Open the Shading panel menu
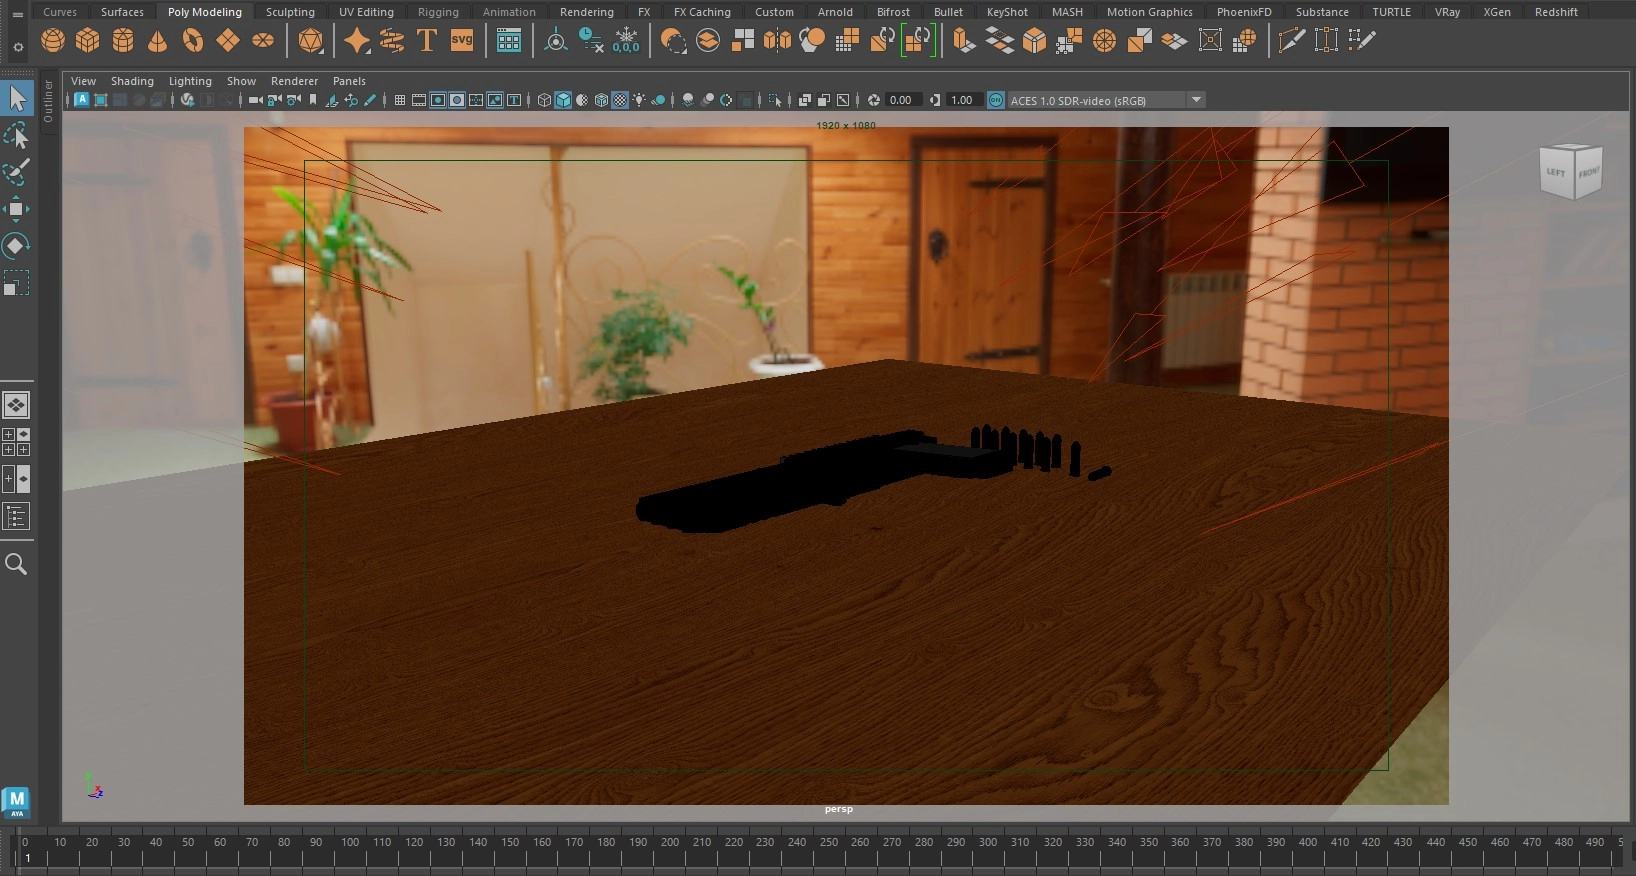 coord(132,81)
